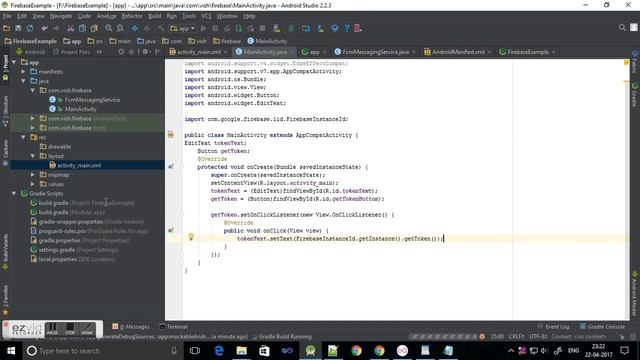The width and height of the screenshot is (640, 360).
Task: Toggle the Android Model tool window button
Action: click(x=635, y=293)
